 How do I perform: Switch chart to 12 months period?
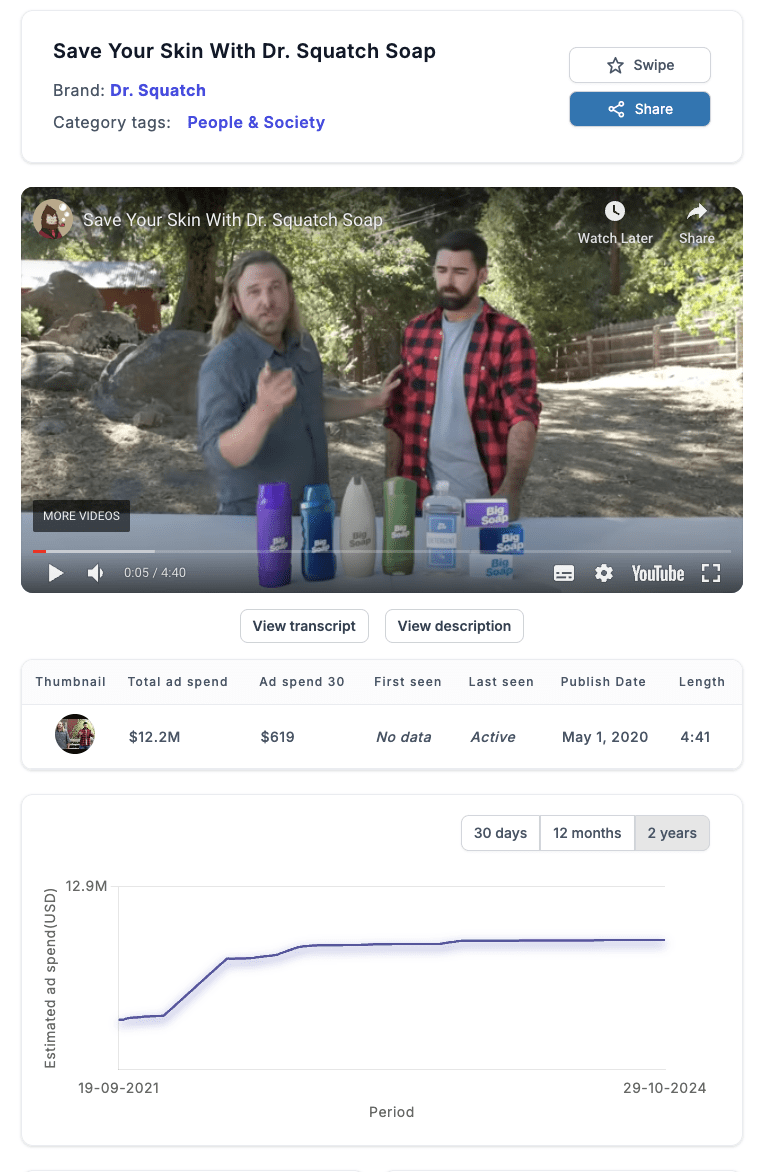tap(587, 833)
